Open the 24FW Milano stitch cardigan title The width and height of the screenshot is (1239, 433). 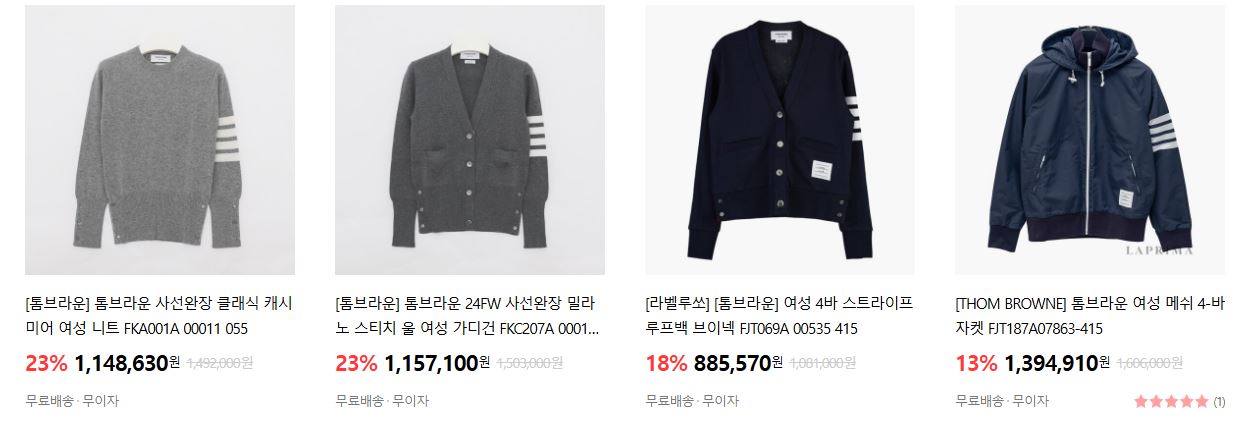467,315
